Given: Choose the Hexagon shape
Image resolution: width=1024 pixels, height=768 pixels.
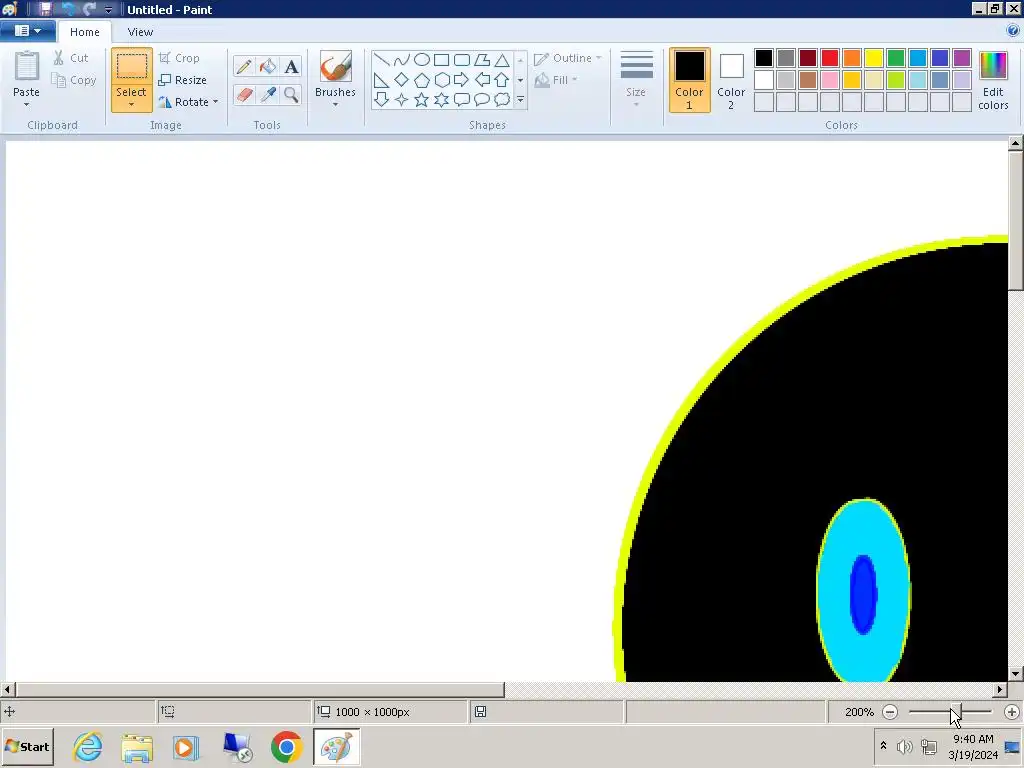Looking at the screenshot, I should click(x=441, y=80).
